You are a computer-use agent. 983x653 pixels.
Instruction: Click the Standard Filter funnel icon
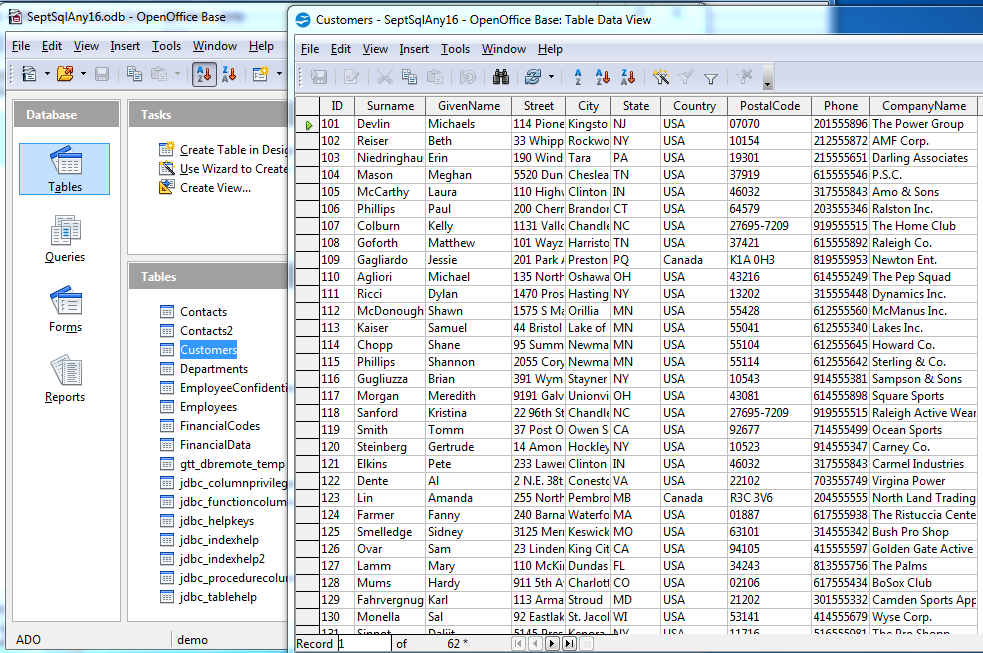711,78
